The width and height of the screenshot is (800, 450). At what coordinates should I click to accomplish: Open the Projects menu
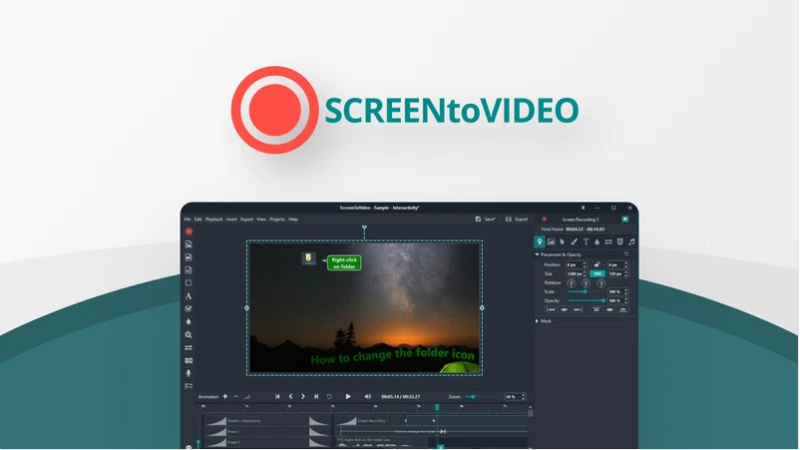[277, 218]
